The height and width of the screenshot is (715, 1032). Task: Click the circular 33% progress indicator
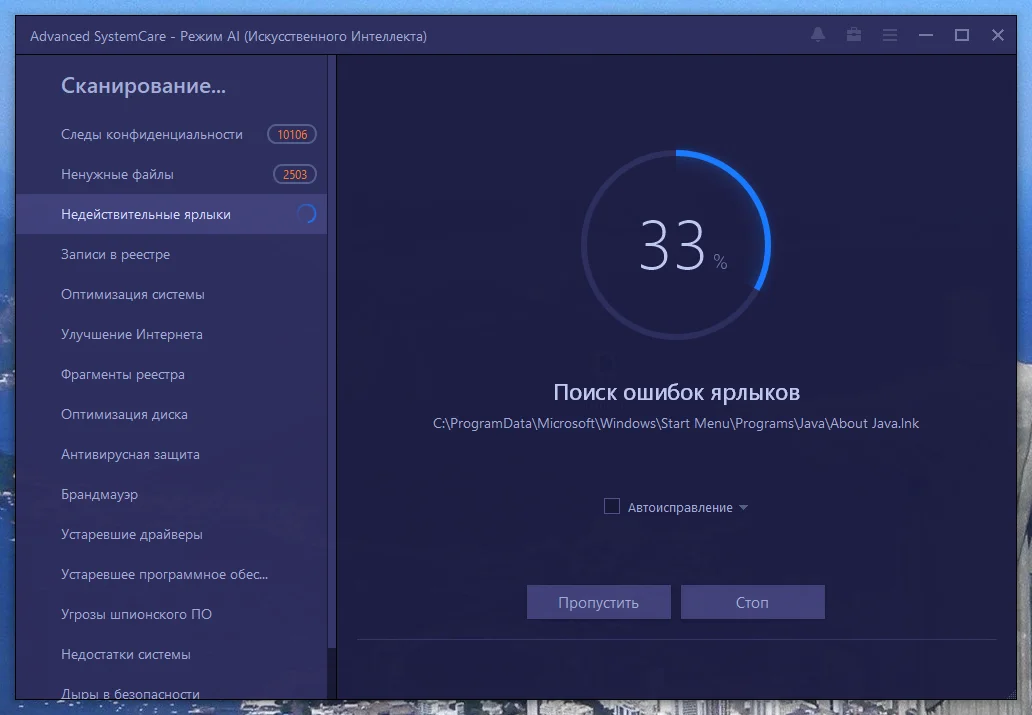[x=676, y=245]
